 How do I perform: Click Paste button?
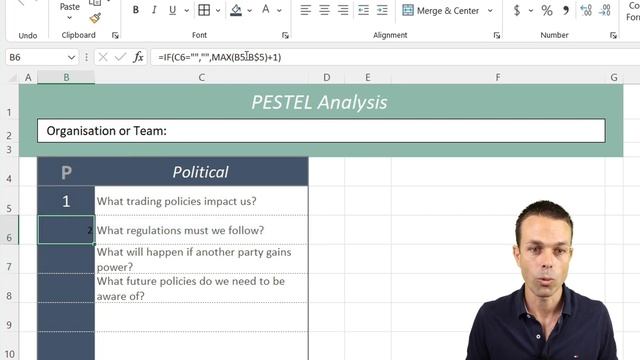[x=70, y=7]
